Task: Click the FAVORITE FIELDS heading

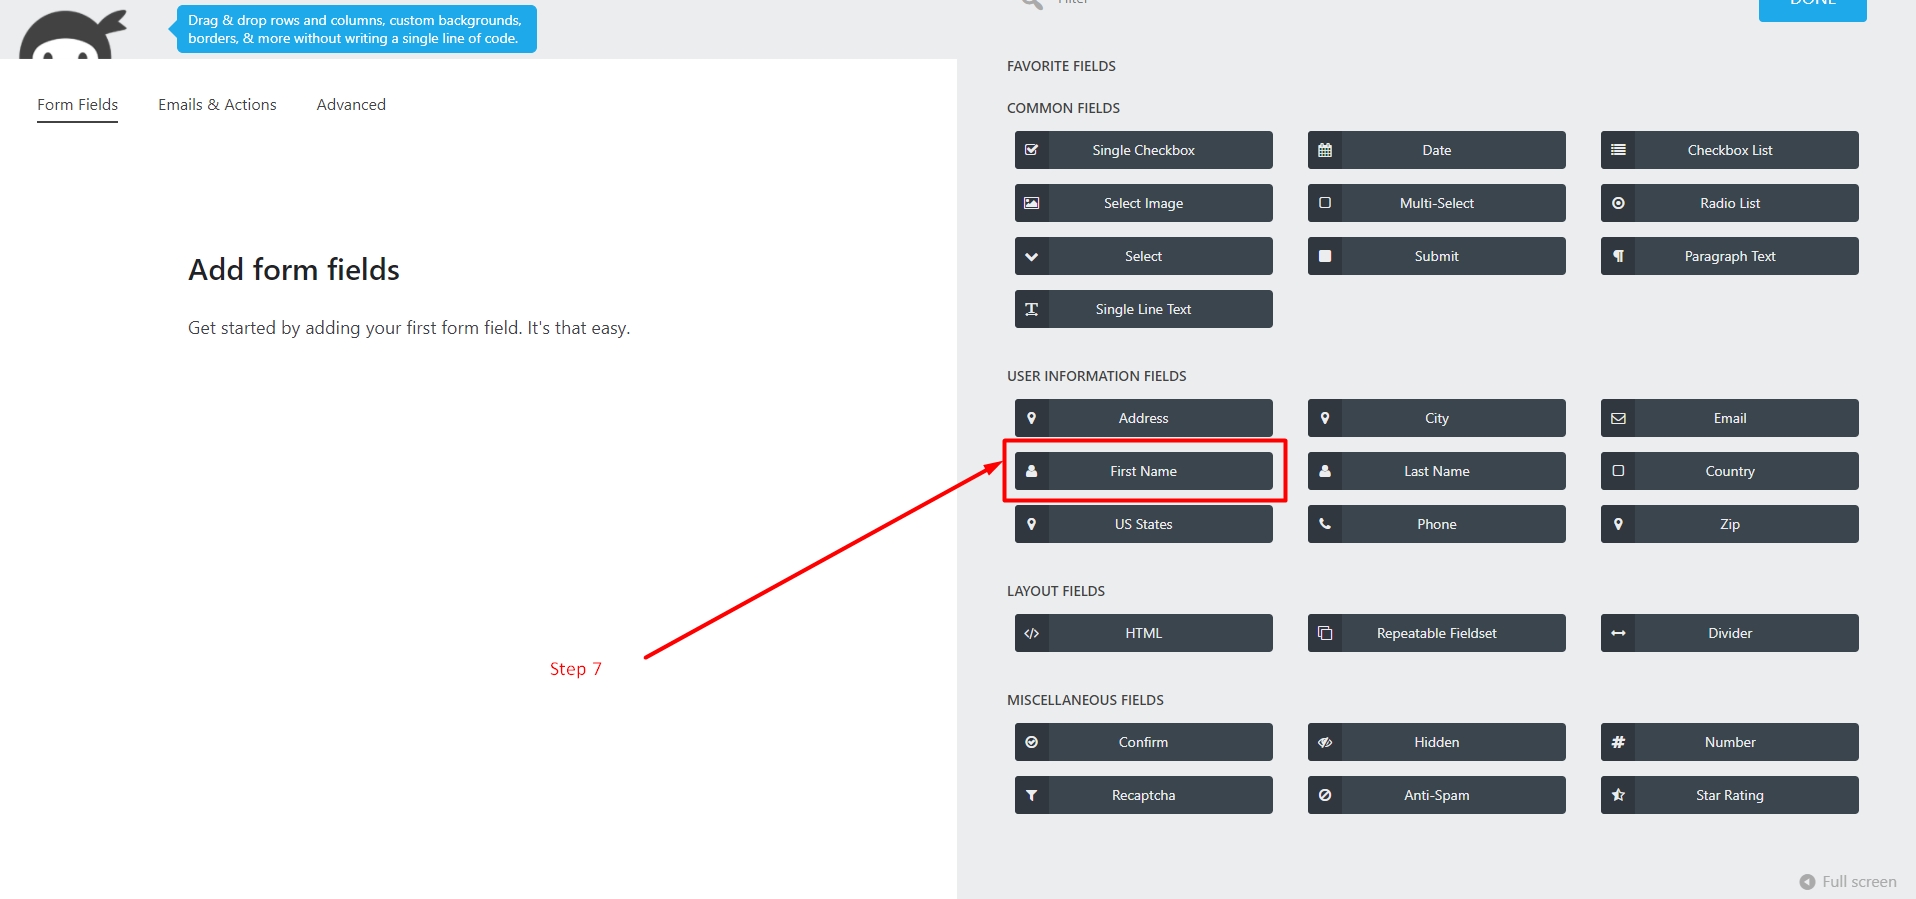Action: (x=1061, y=66)
